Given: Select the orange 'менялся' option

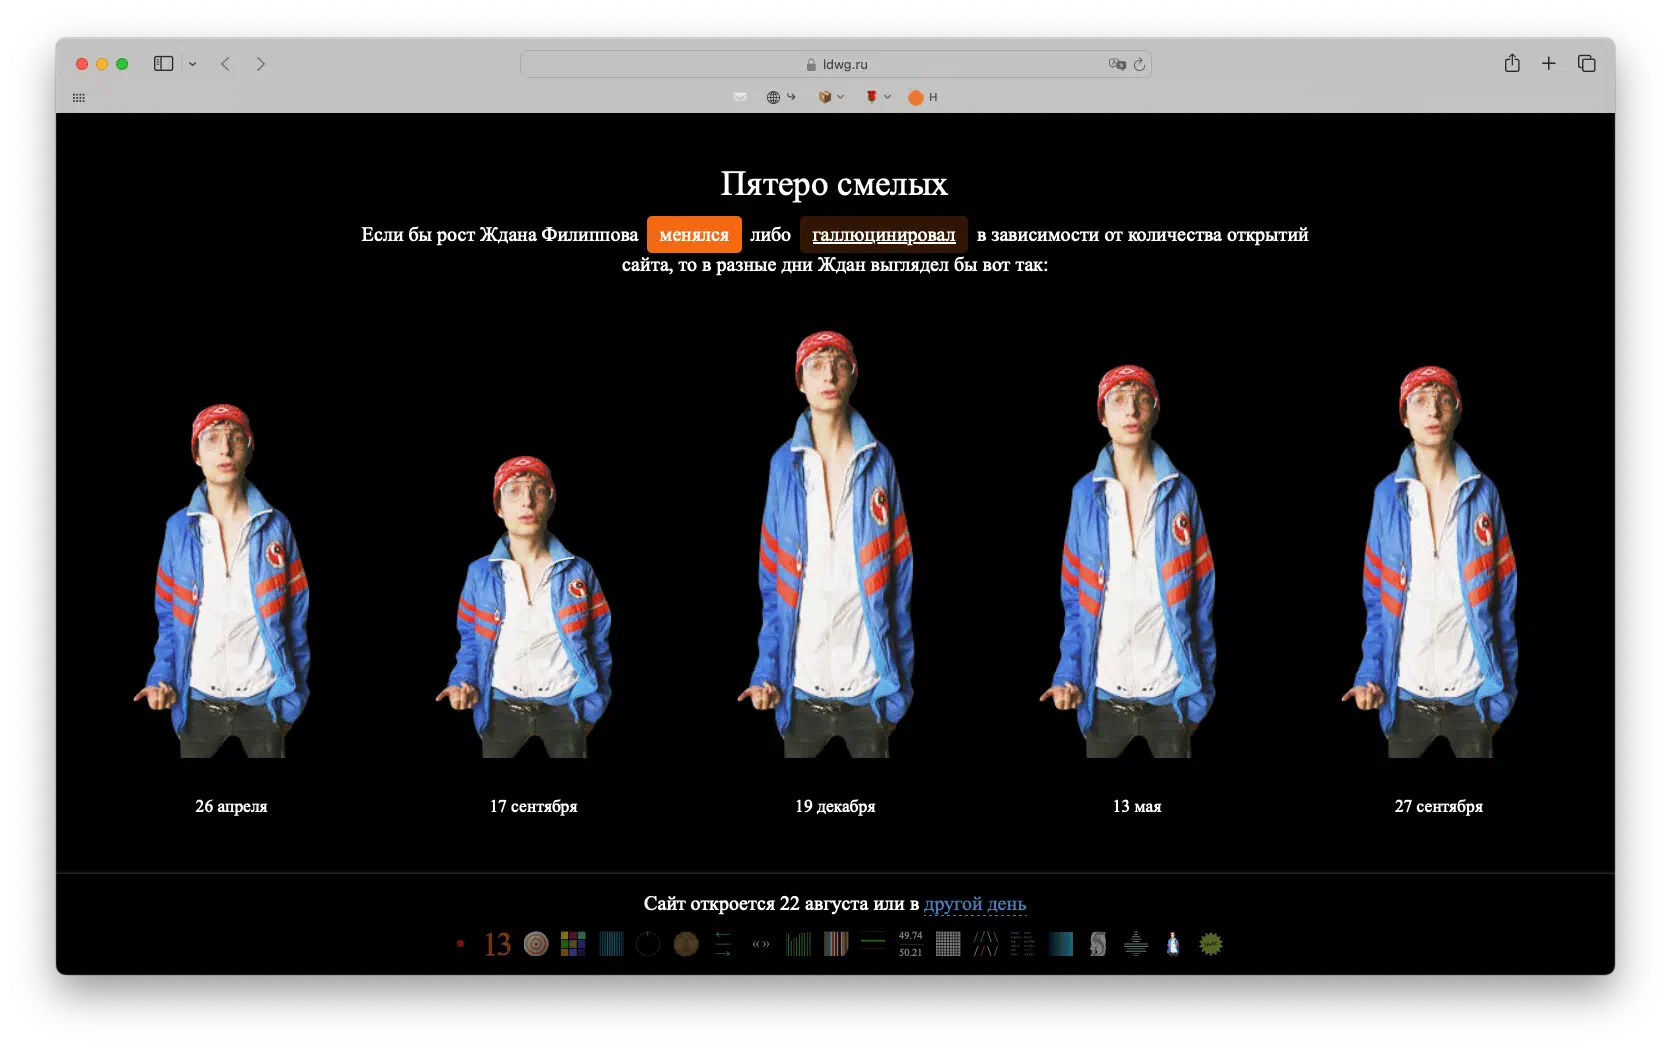Looking at the screenshot, I should (x=694, y=234).
